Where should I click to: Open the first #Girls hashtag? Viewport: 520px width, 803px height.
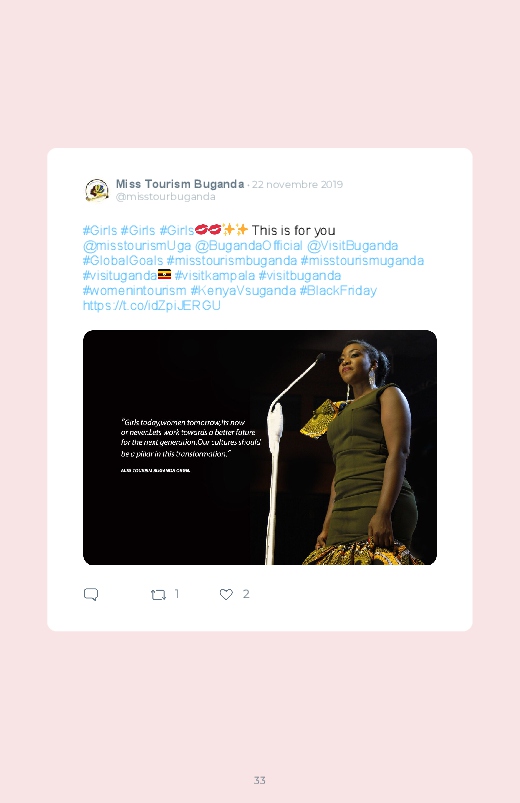(100, 230)
